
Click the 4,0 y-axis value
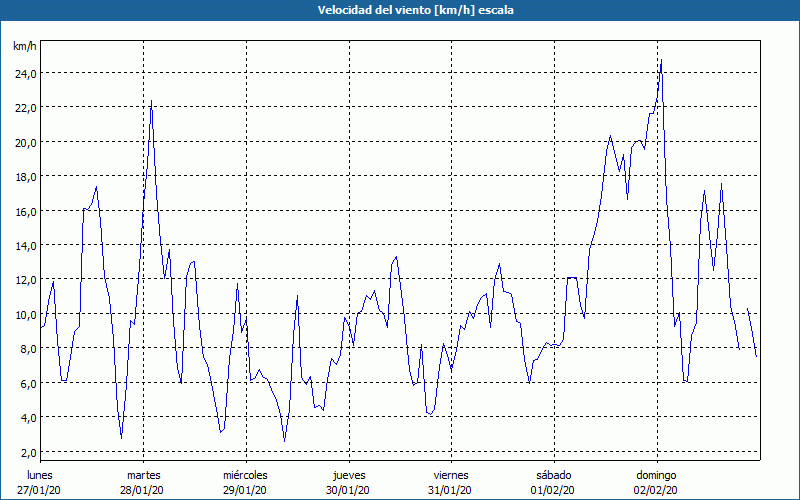(x=29, y=418)
